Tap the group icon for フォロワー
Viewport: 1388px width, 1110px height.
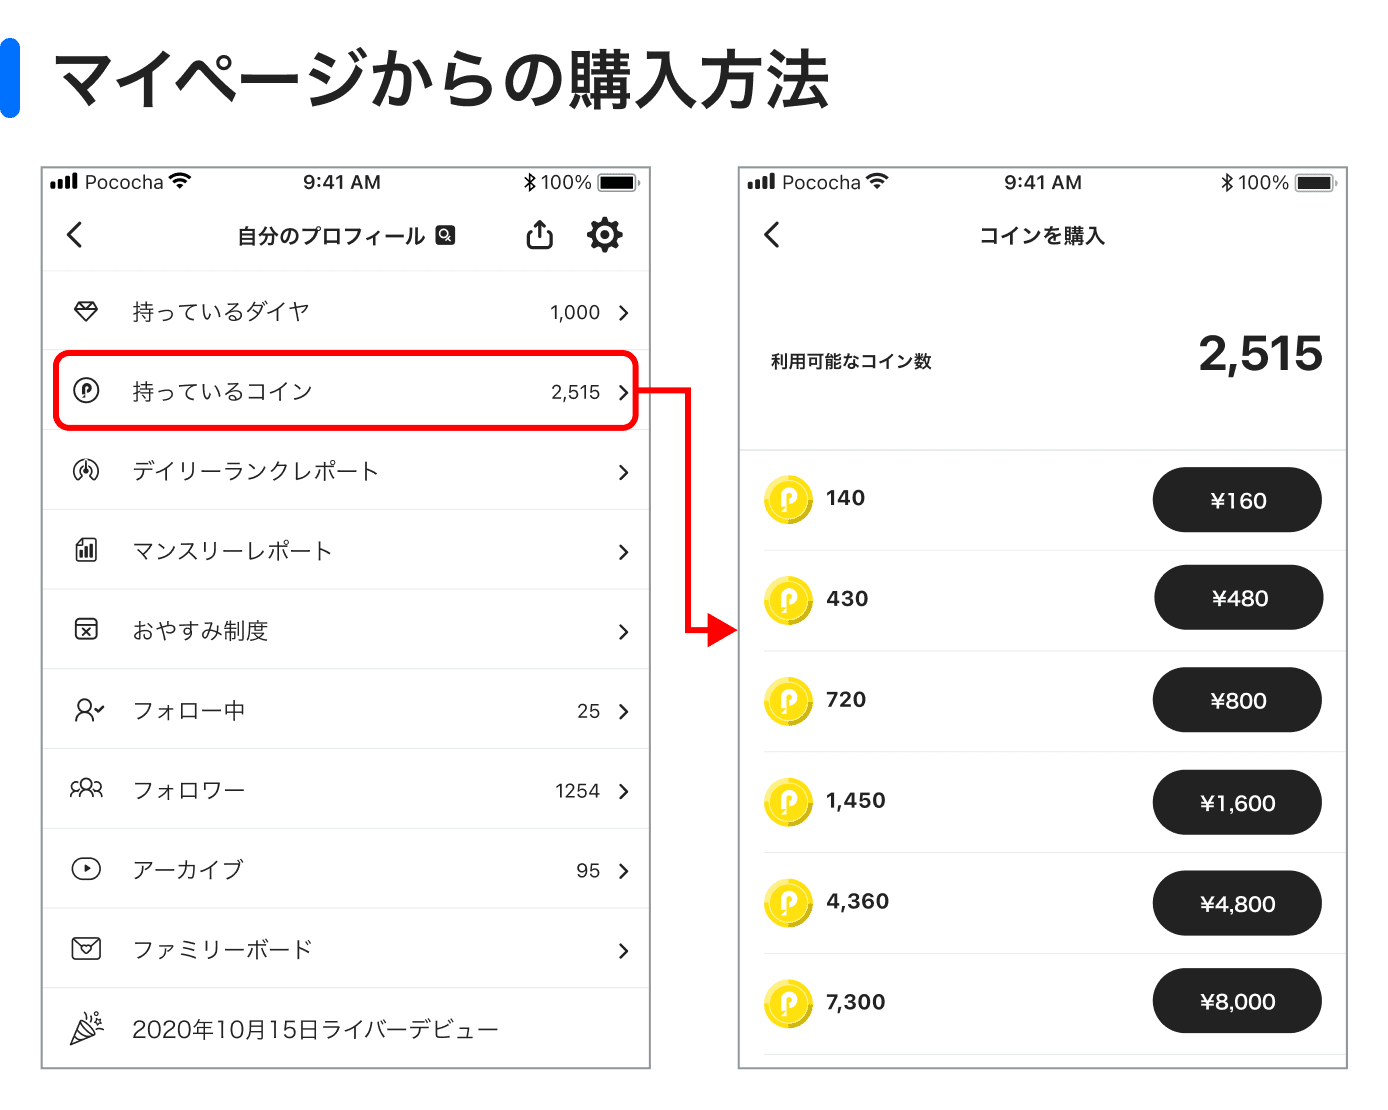(87, 789)
